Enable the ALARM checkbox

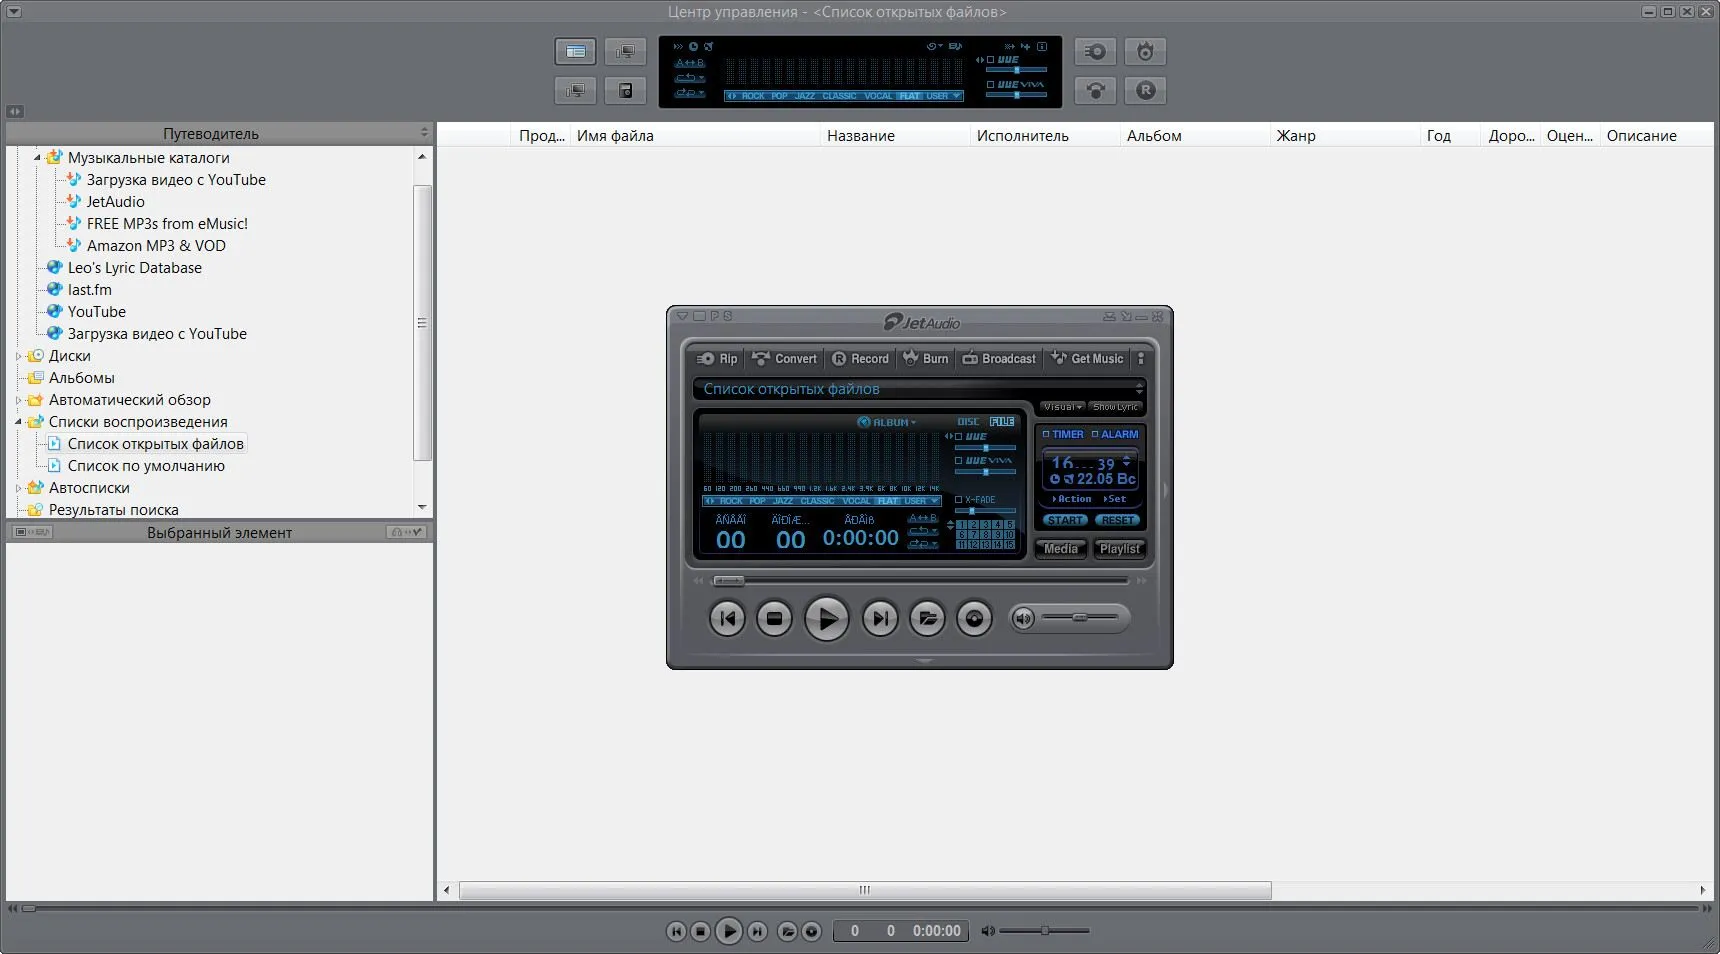pos(1095,434)
